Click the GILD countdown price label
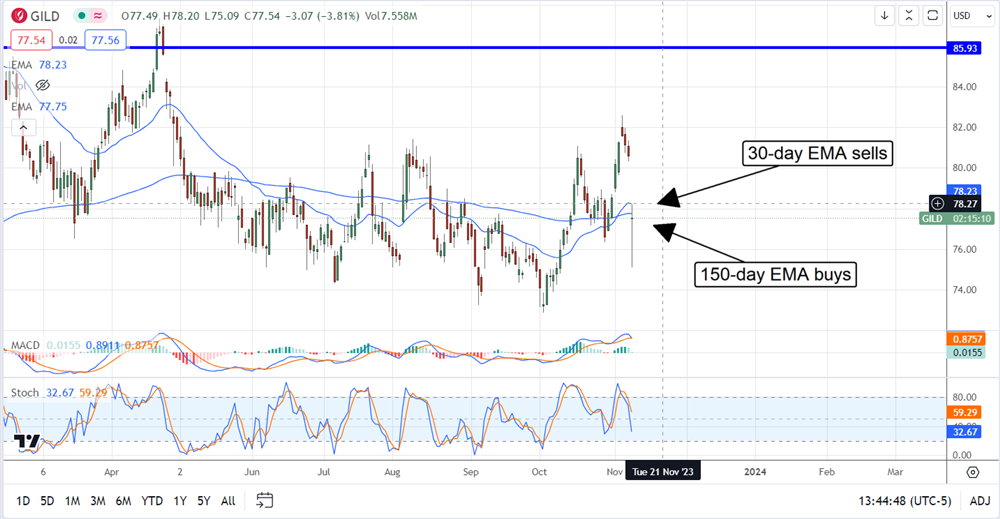 [957, 219]
